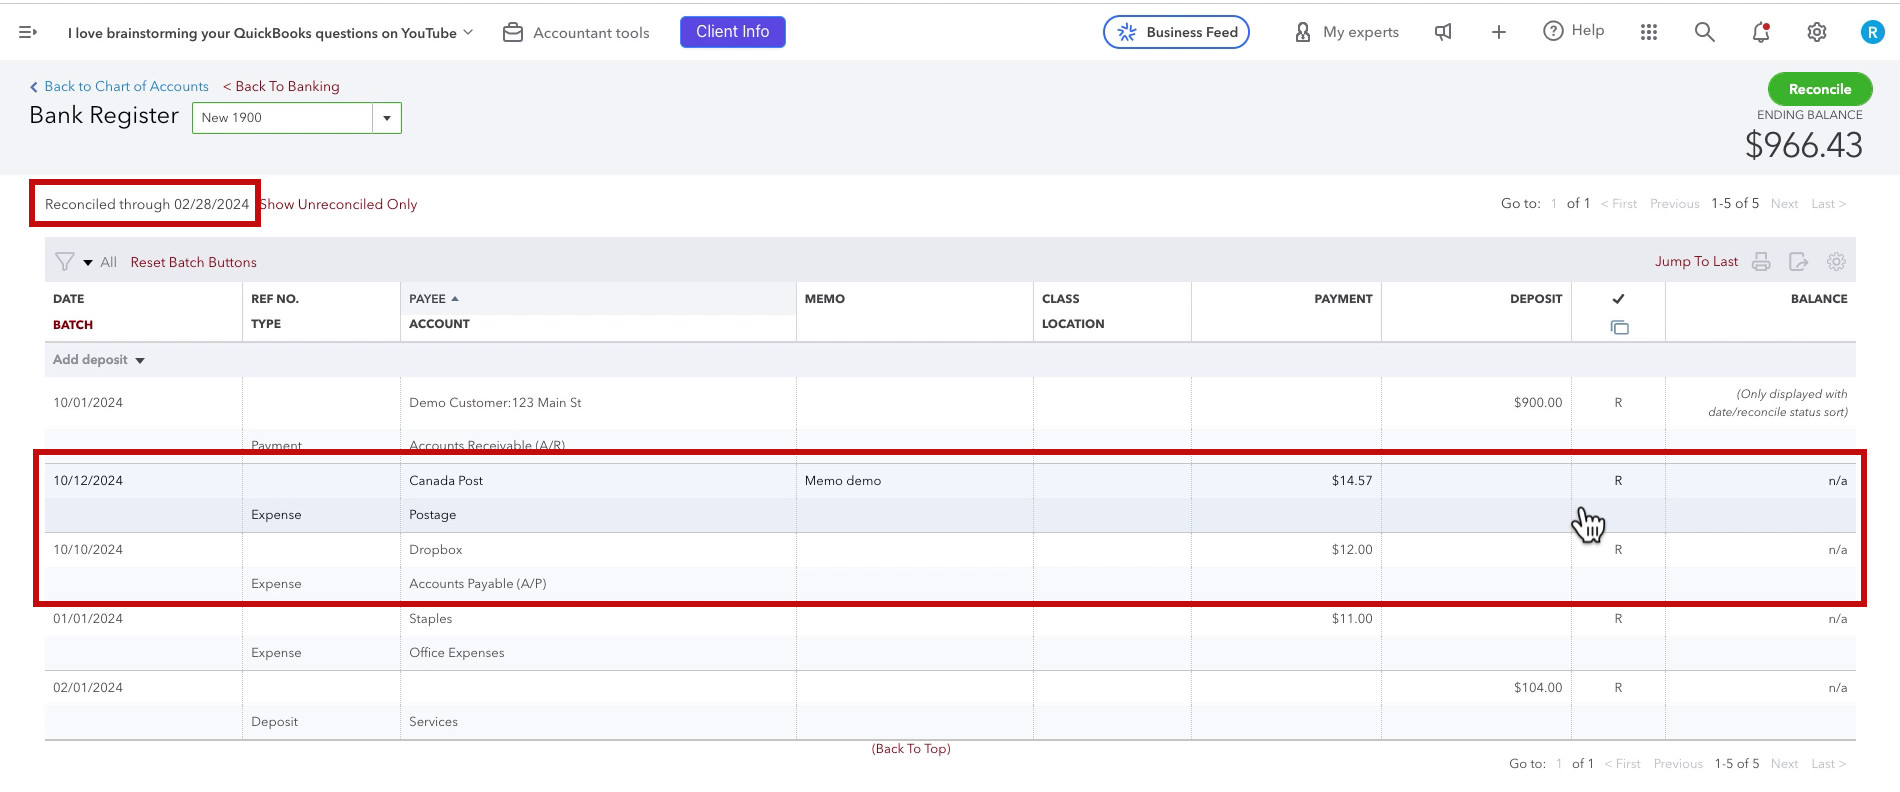Image resolution: width=1900 pixels, height=792 pixels.
Task: Open the hamburger navigation menu icon
Action: [28, 33]
